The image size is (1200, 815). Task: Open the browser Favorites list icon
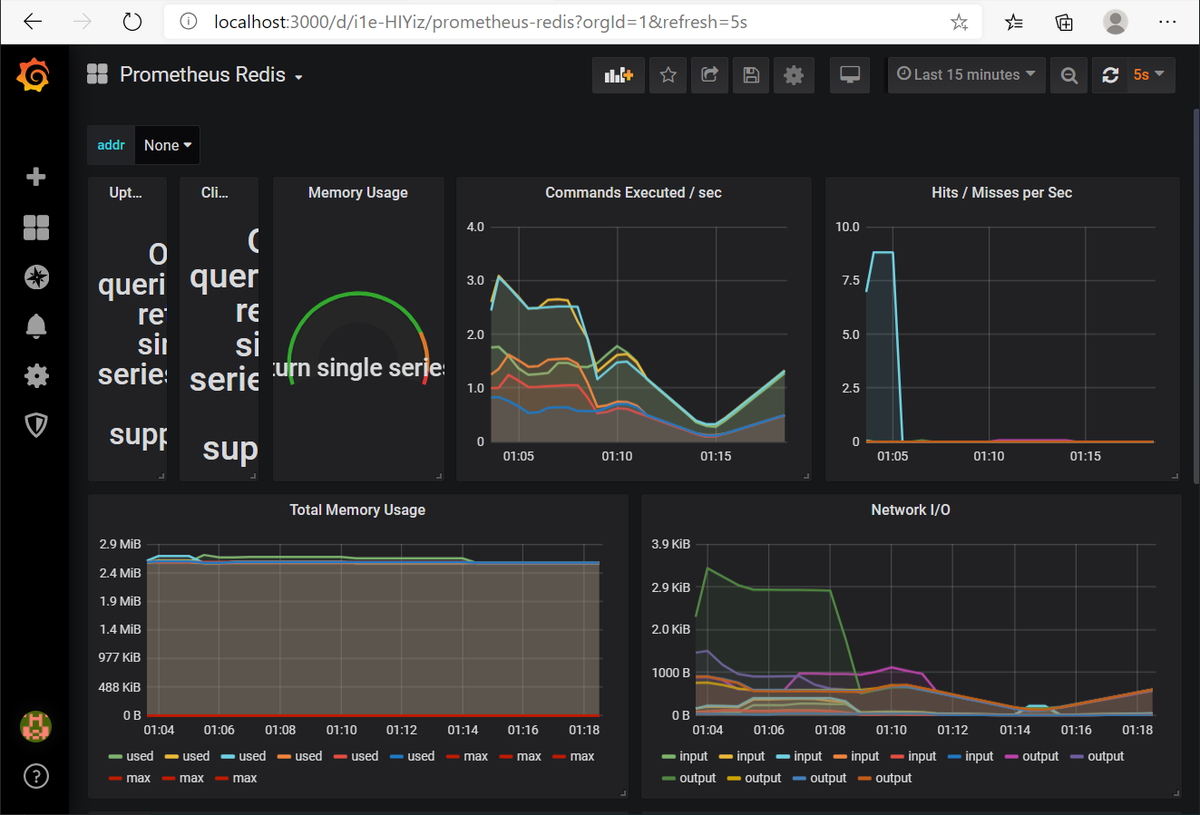point(1014,22)
